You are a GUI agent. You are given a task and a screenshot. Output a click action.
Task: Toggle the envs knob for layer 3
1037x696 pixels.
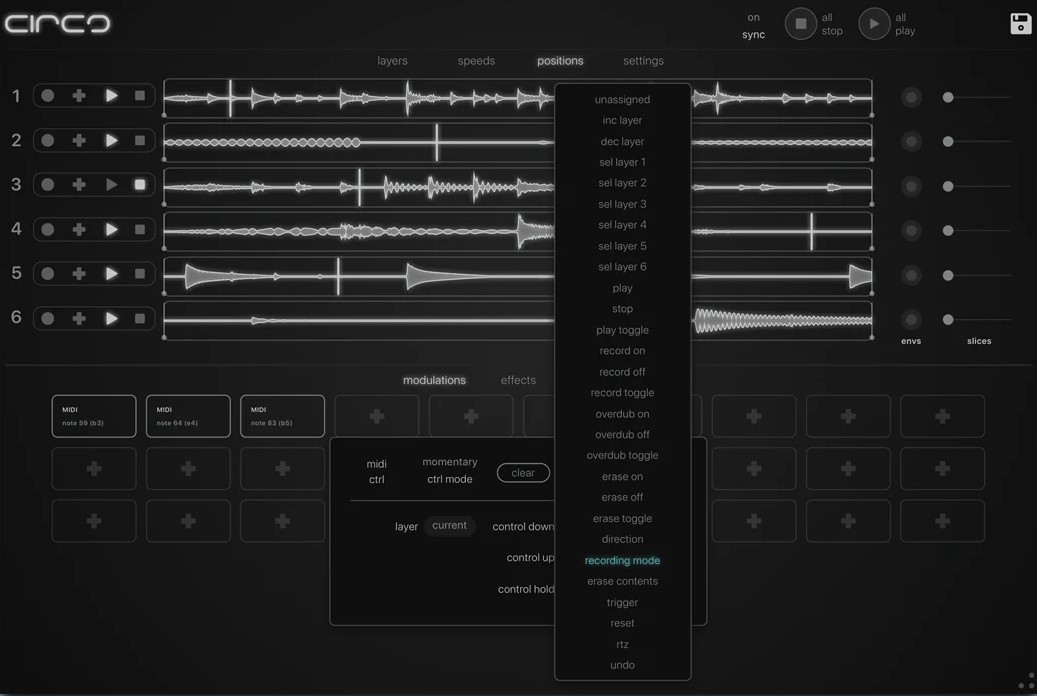(x=911, y=187)
